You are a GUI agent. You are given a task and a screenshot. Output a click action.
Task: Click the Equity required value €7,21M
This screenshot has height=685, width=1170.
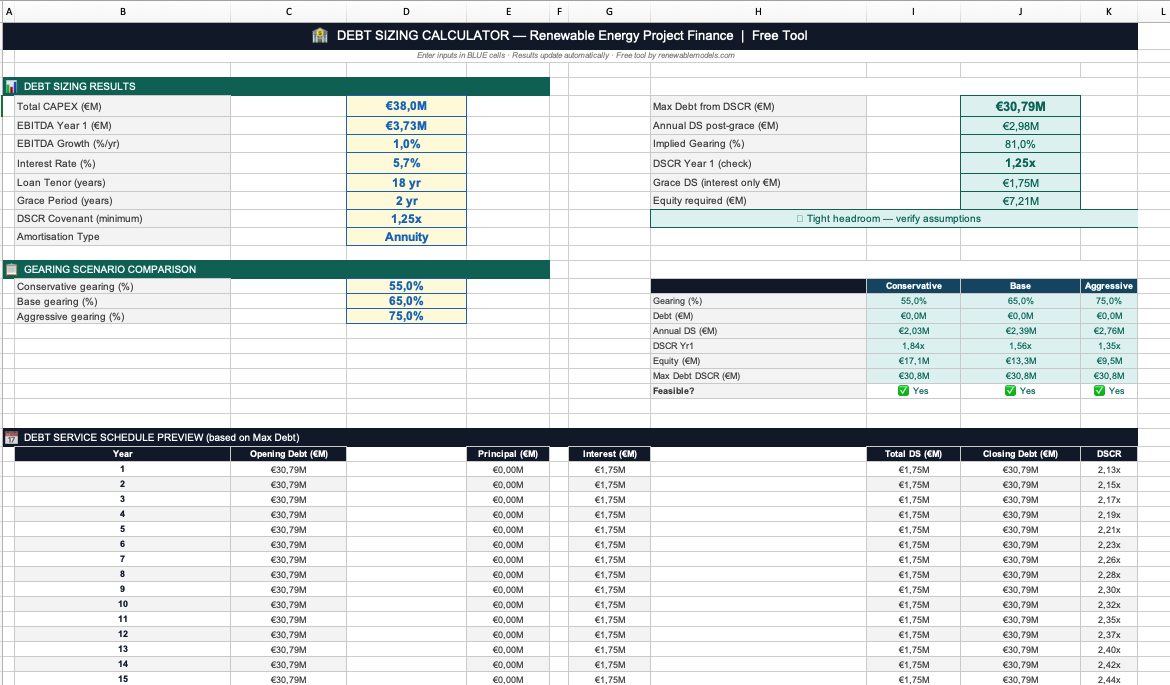[x=1020, y=201]
